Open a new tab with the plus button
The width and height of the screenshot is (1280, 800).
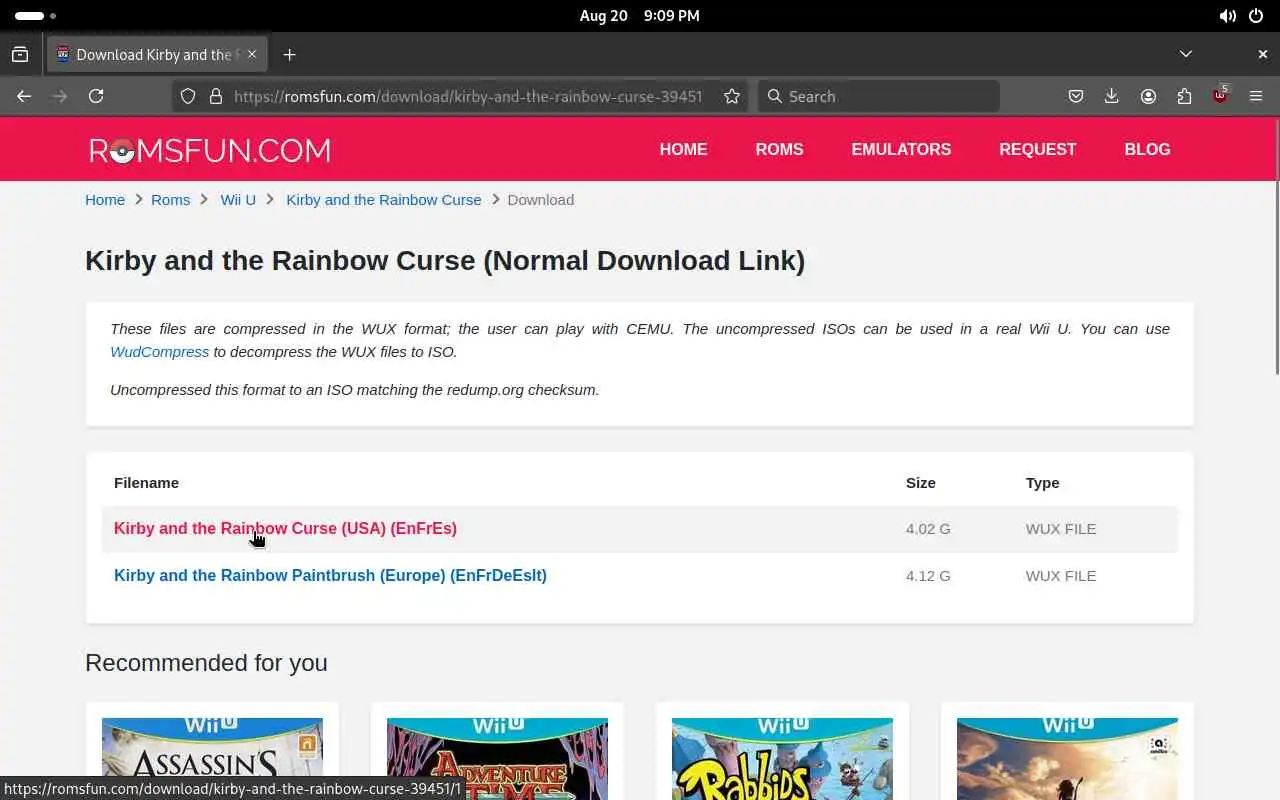click(x=289, y=54)
